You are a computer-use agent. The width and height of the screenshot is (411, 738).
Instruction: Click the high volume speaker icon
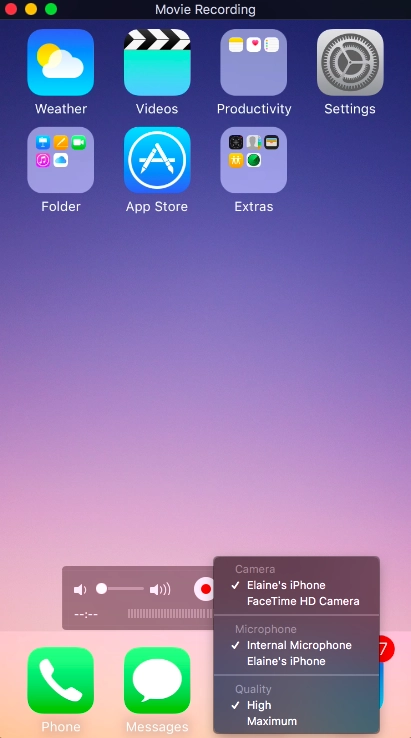160,589
